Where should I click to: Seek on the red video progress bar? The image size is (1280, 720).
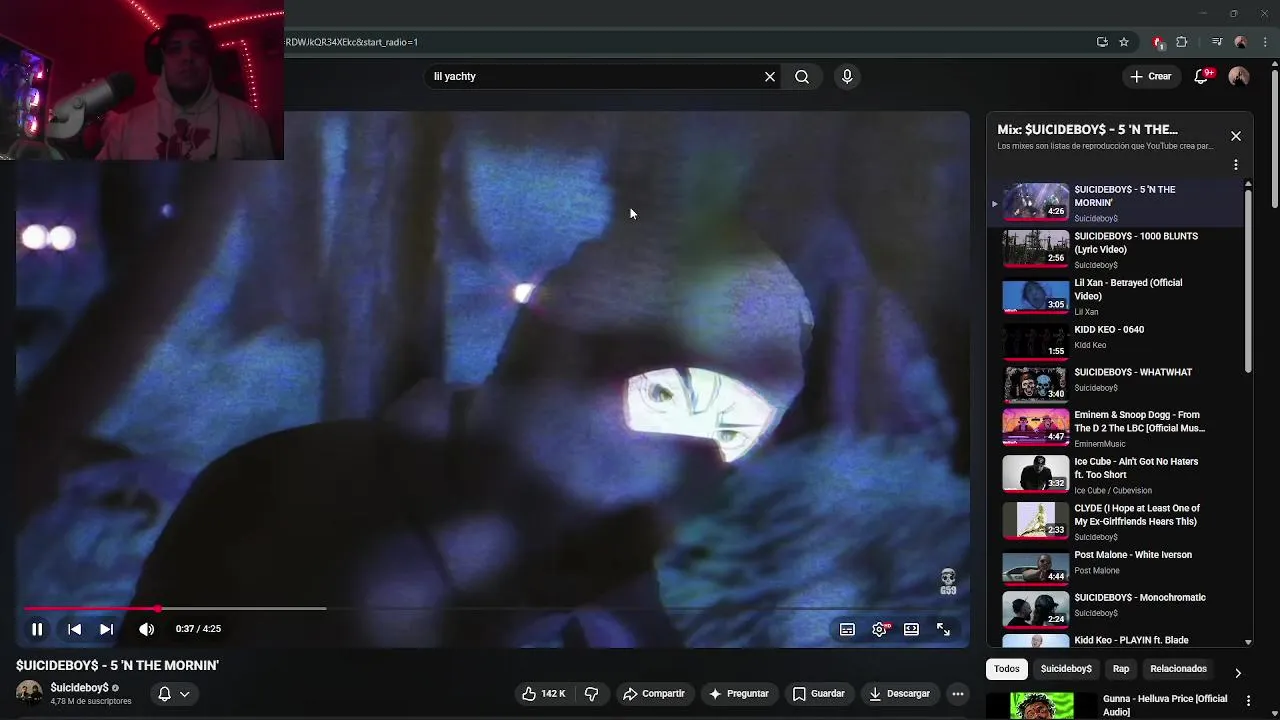[492, 608]
